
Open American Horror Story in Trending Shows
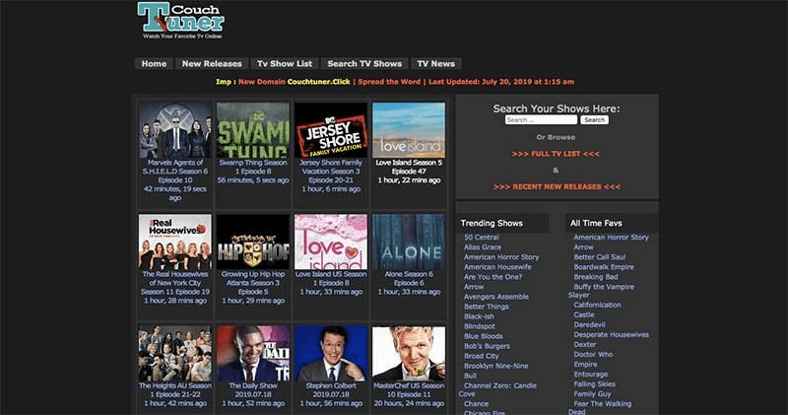(x=501, y=257)
